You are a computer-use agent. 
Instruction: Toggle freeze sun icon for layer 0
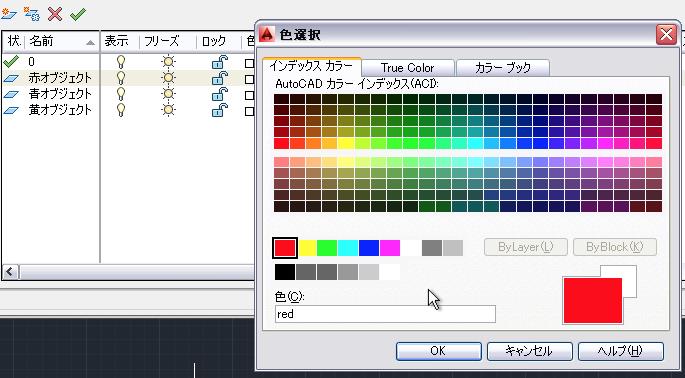tap(168, 62)
